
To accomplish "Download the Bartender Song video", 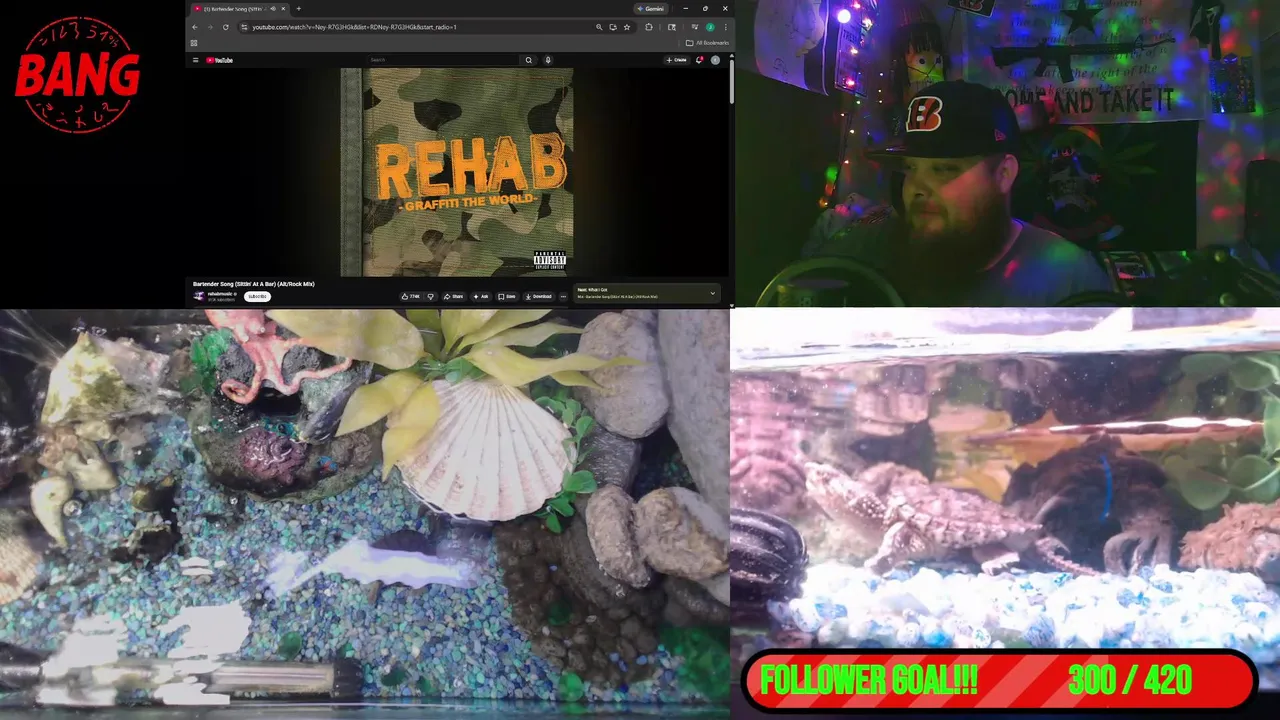I will click(x=538, y=296).
